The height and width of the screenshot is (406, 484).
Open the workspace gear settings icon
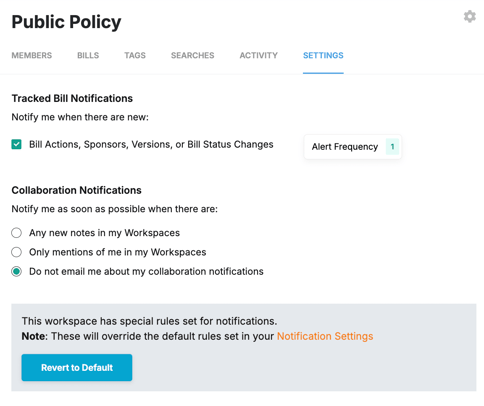[x=470, y=16]
